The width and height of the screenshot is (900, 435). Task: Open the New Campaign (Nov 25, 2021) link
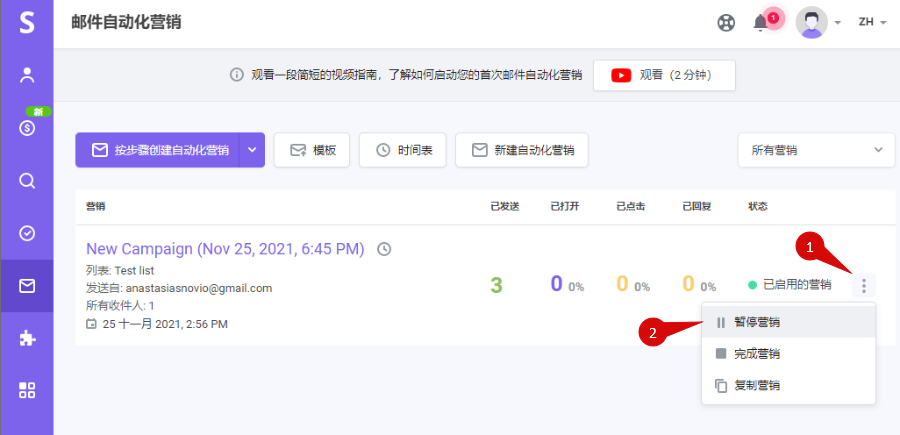225,248
